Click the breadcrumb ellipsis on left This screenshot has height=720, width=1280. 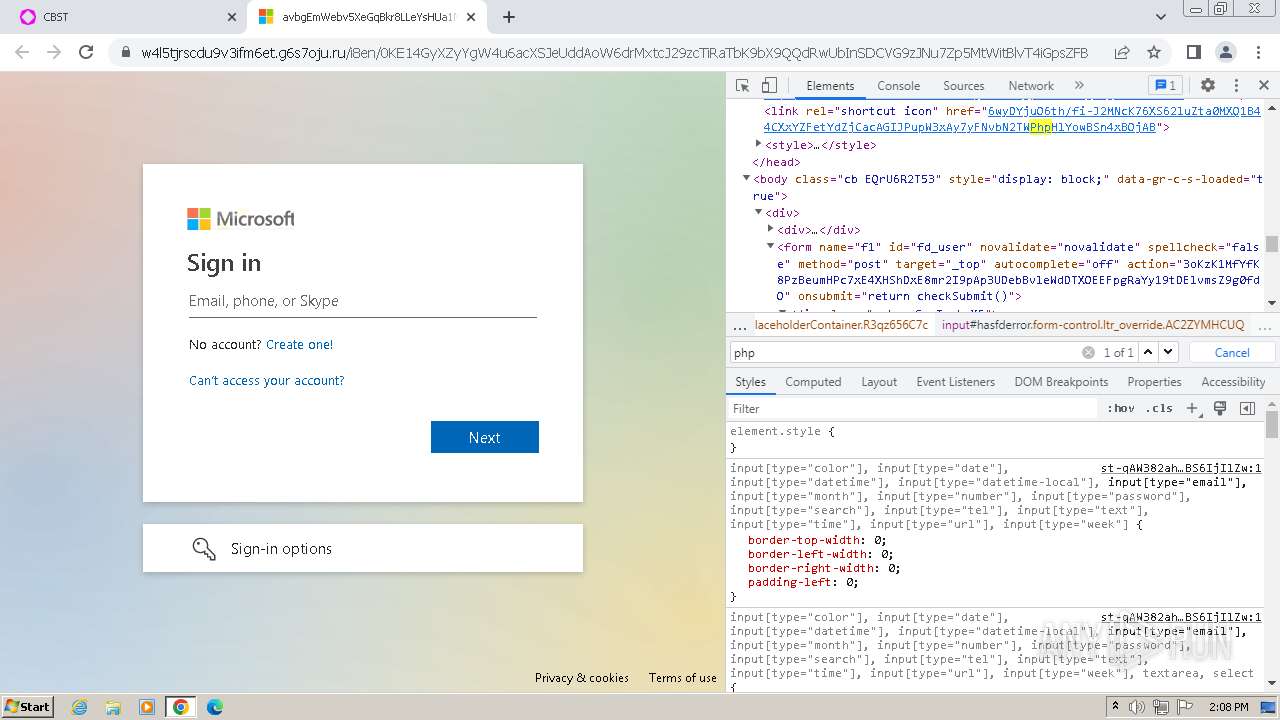click(739, 325)
